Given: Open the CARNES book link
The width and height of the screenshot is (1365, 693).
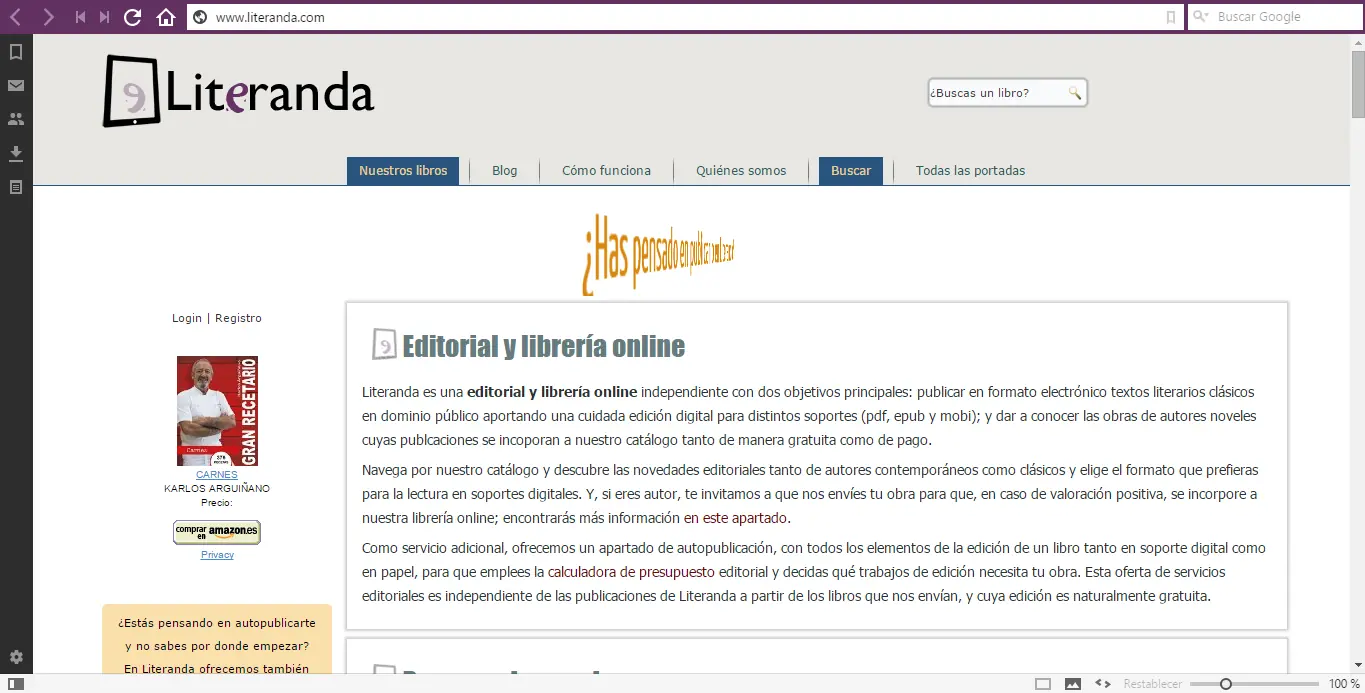Looking at the screenshot, I should tap(217, 475).
